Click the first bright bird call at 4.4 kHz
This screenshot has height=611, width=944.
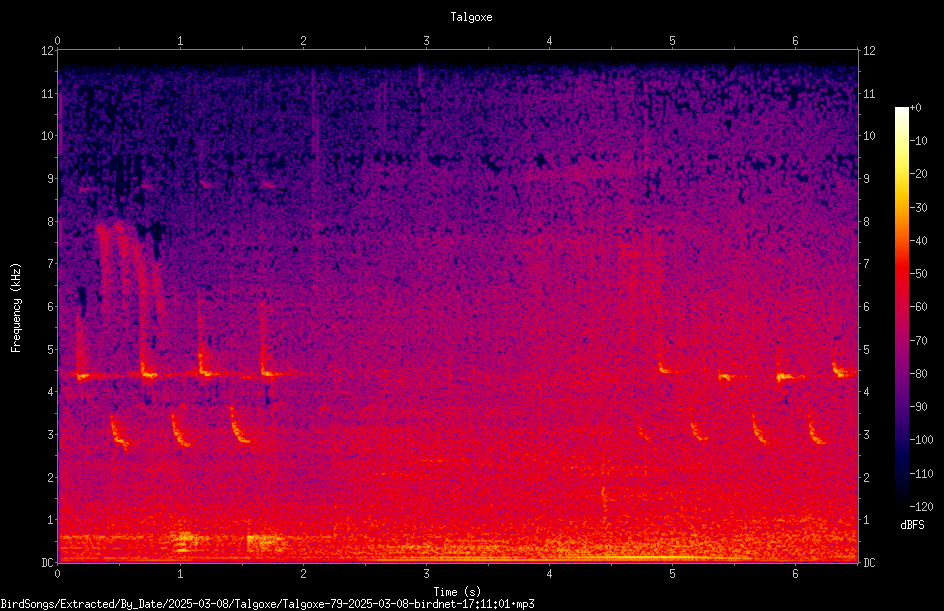point(81,374)
